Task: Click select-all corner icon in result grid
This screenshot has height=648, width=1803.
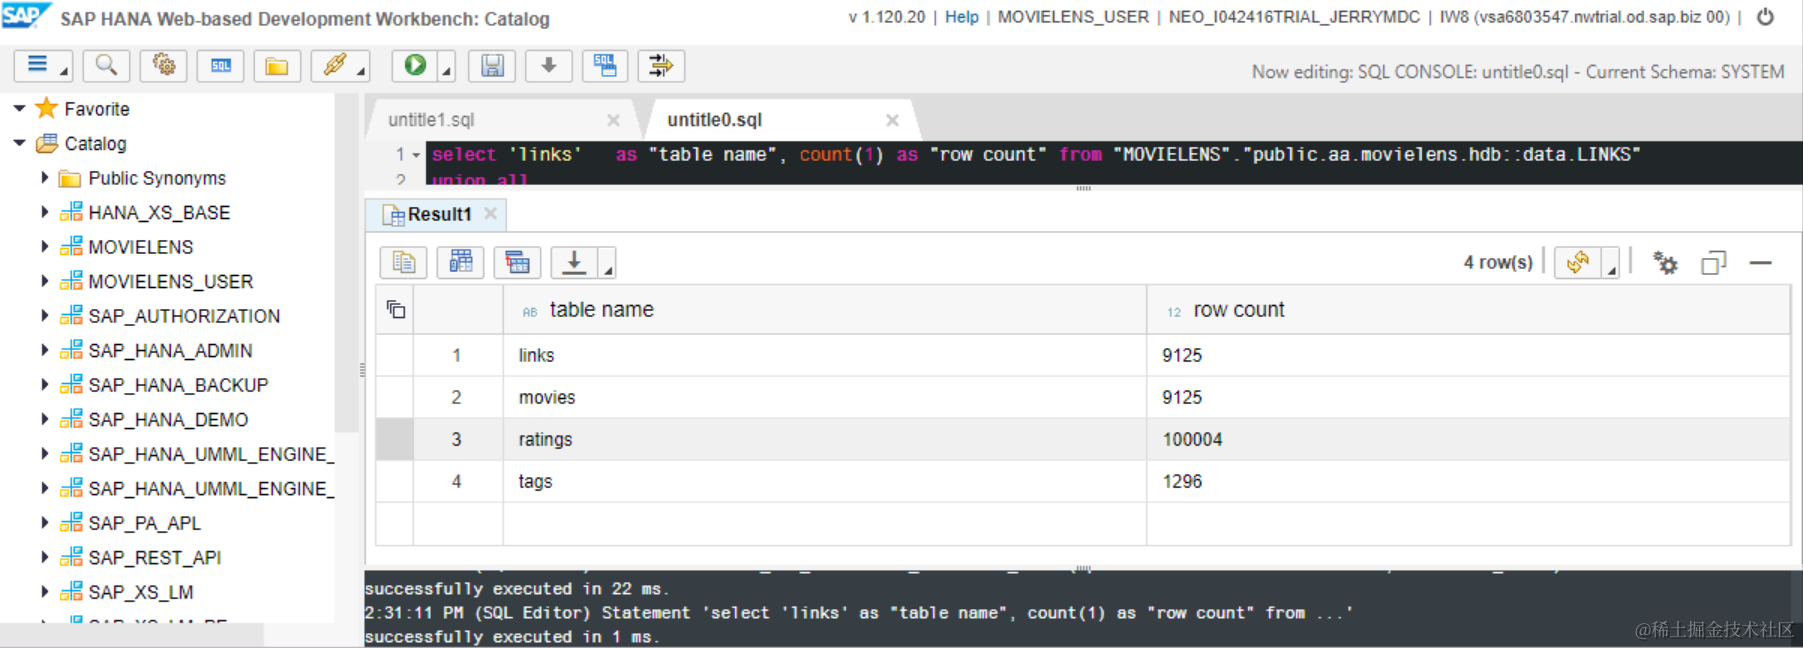Action: [x=396, y=310]
